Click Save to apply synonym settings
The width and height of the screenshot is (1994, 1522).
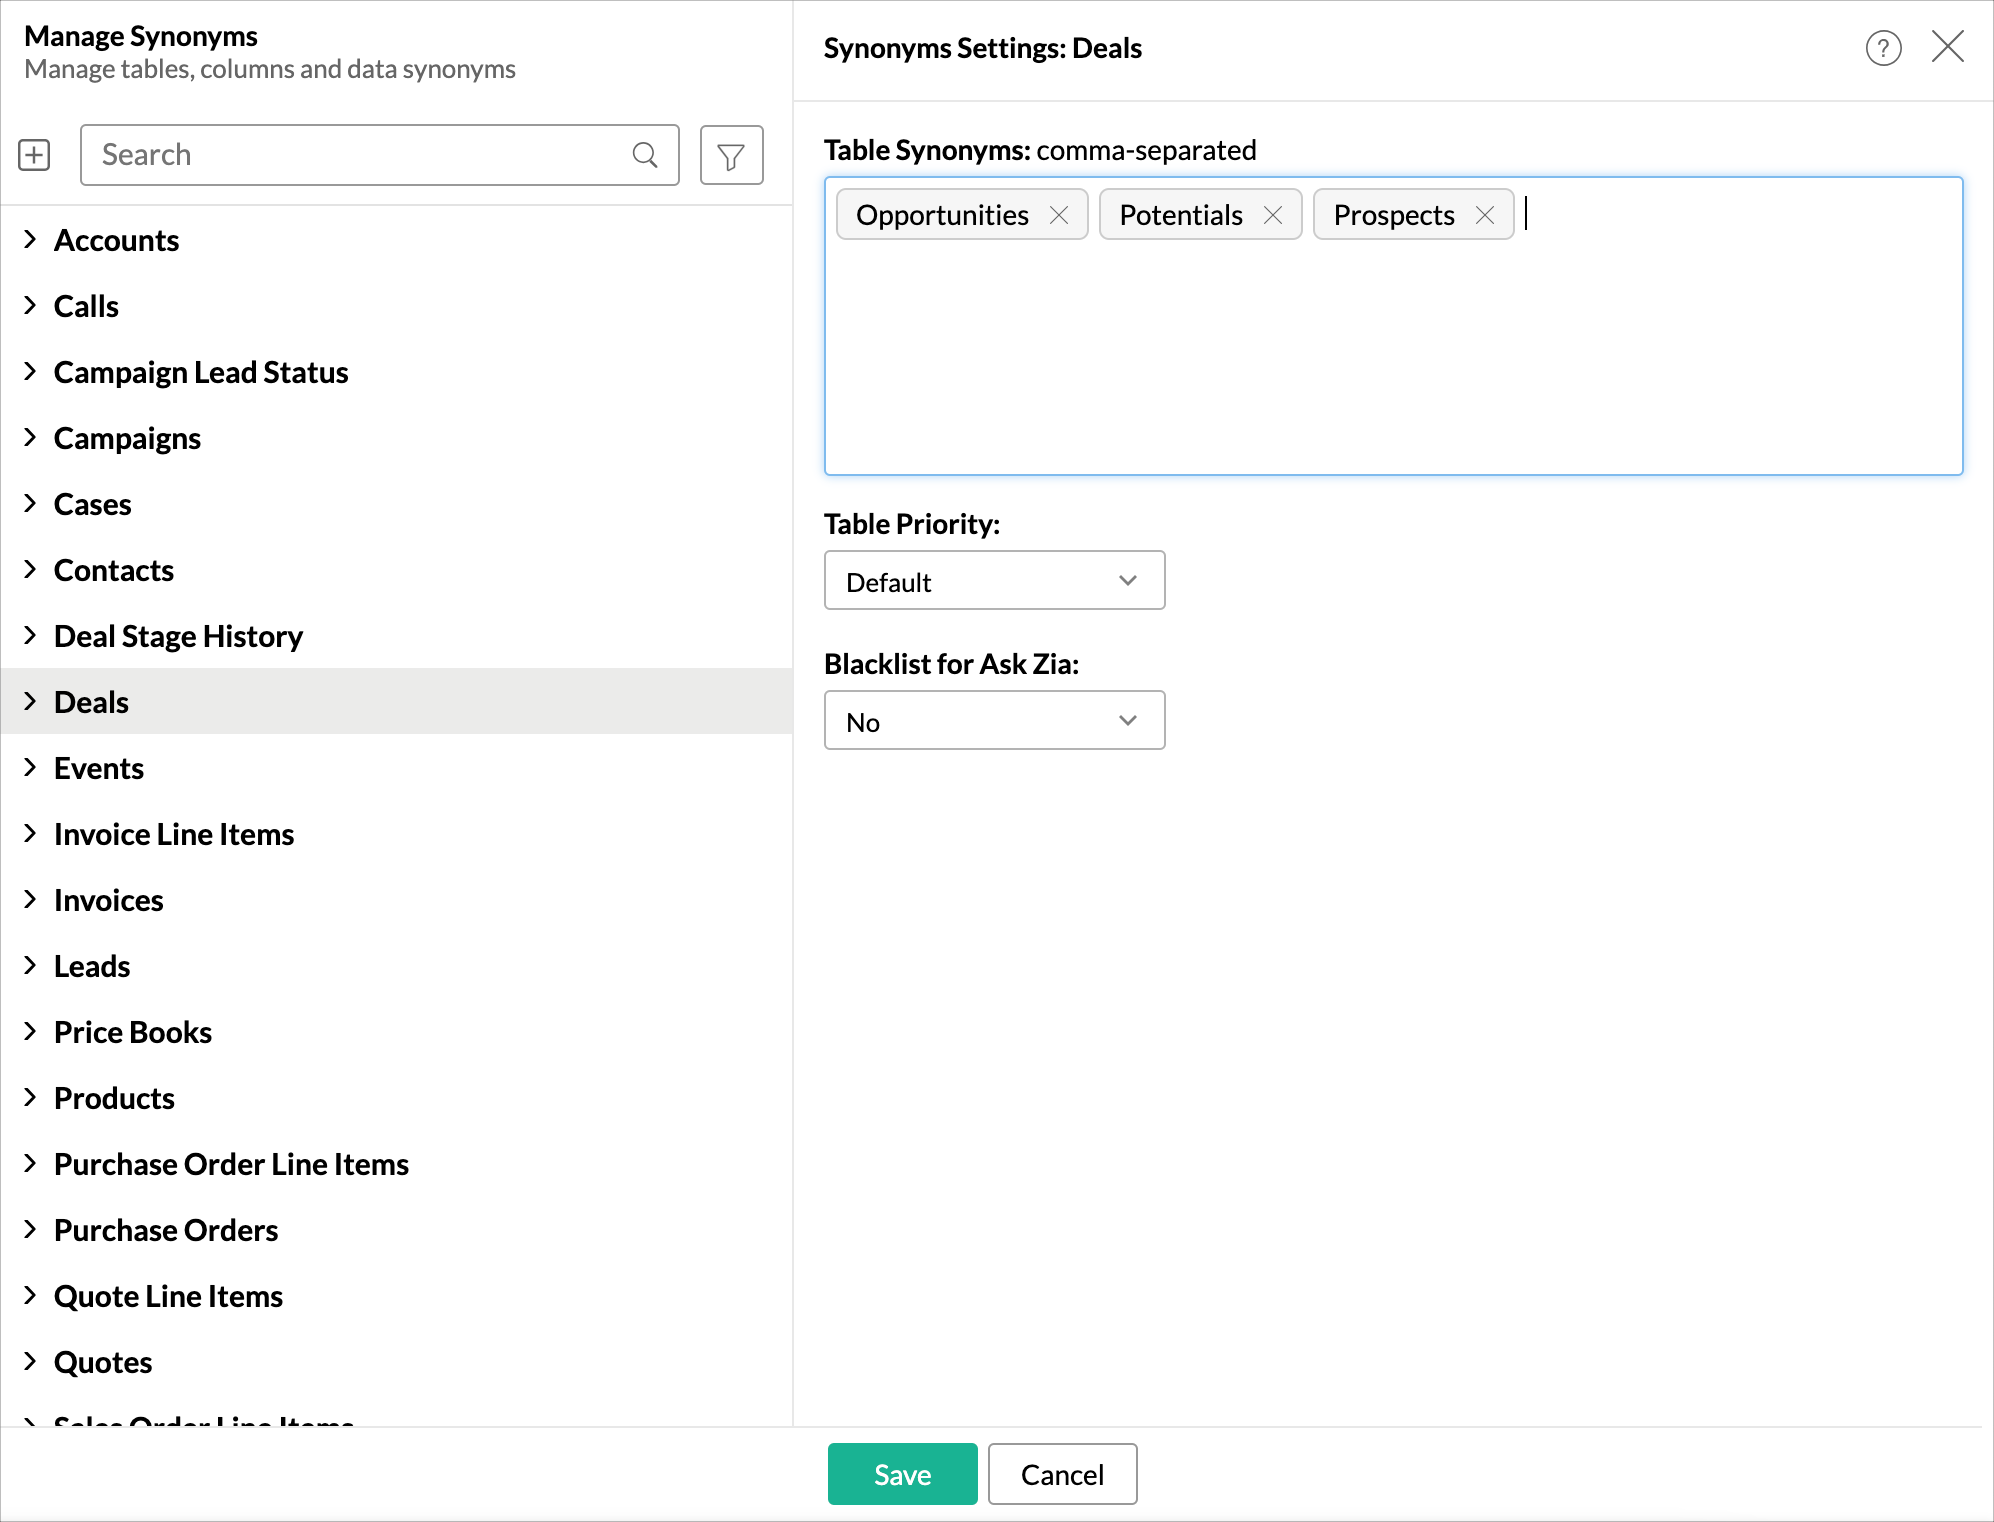pyautogui.click(x=902, y=1474)
